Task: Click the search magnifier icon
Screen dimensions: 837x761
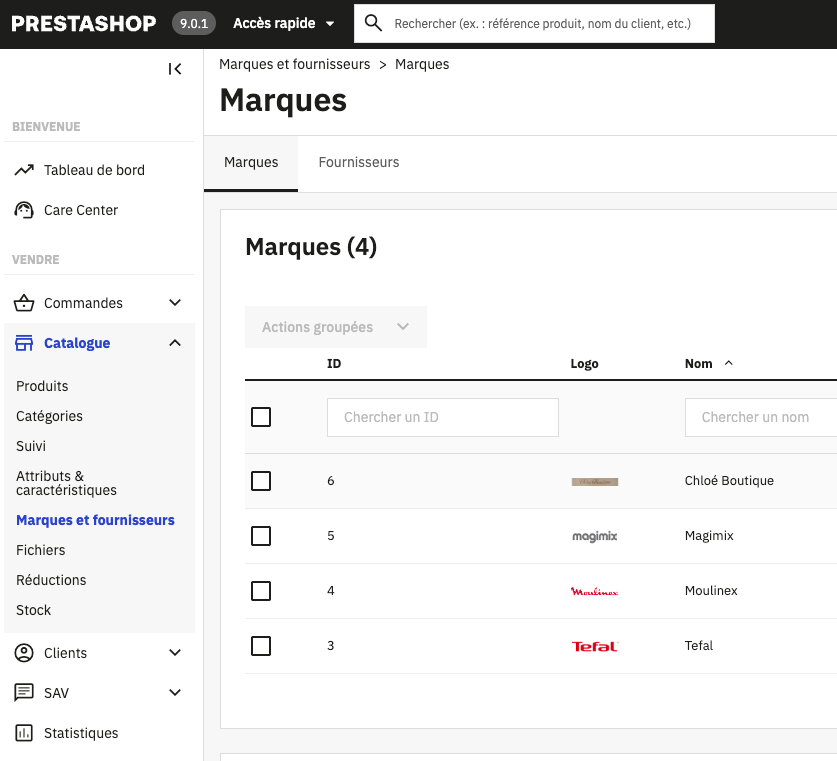Action: coord(373,23)
